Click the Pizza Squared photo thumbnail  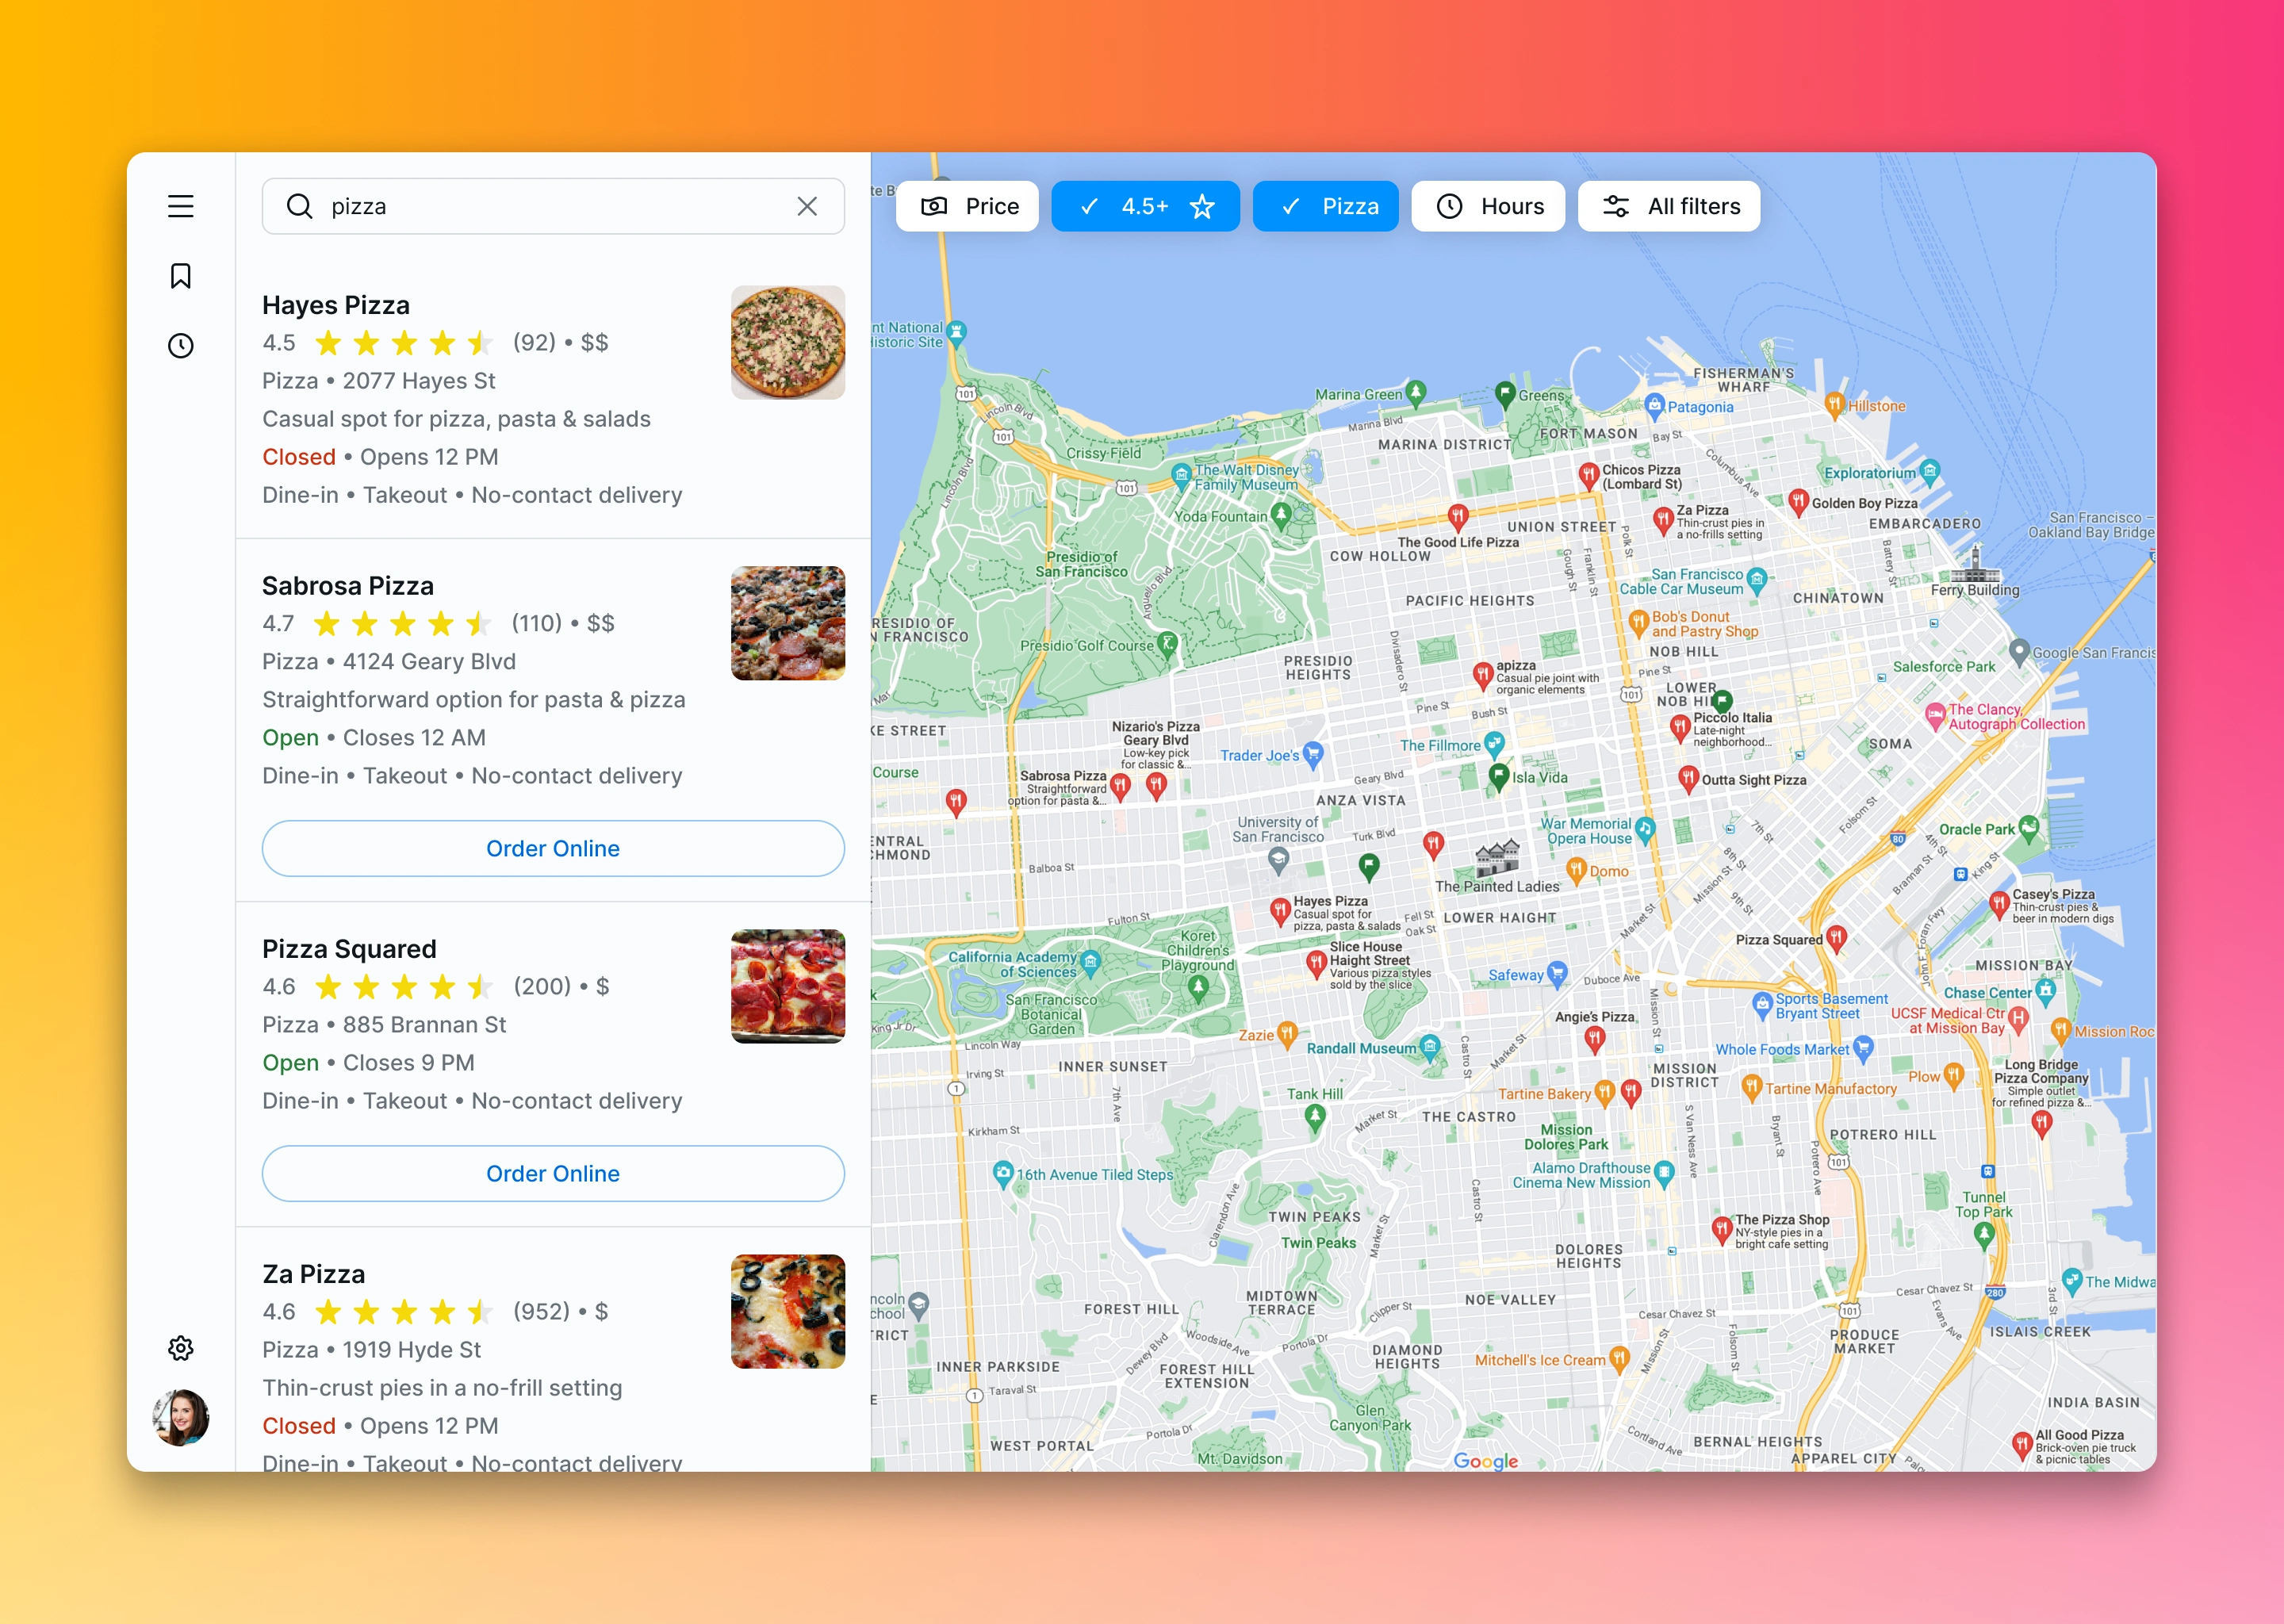coord(787,986)
